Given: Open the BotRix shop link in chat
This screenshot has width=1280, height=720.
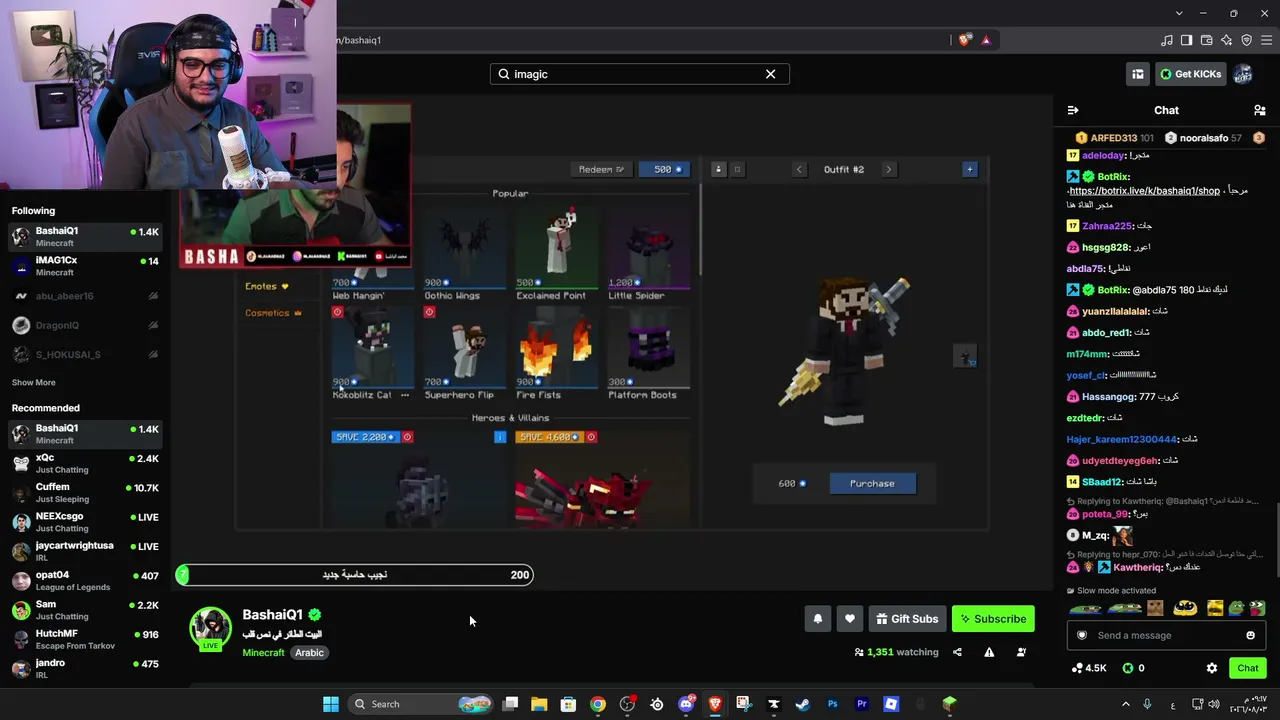Looking at the screenshot, I should pos(1145,191).
